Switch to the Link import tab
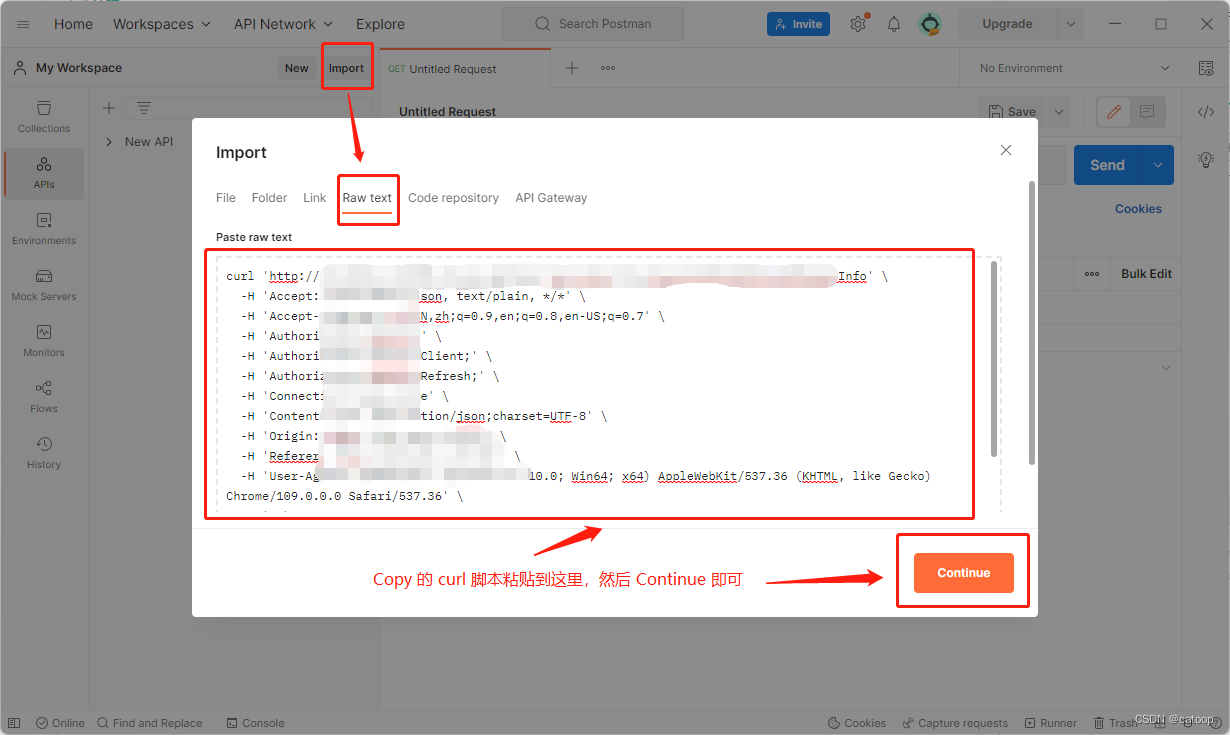 (314, 197)
